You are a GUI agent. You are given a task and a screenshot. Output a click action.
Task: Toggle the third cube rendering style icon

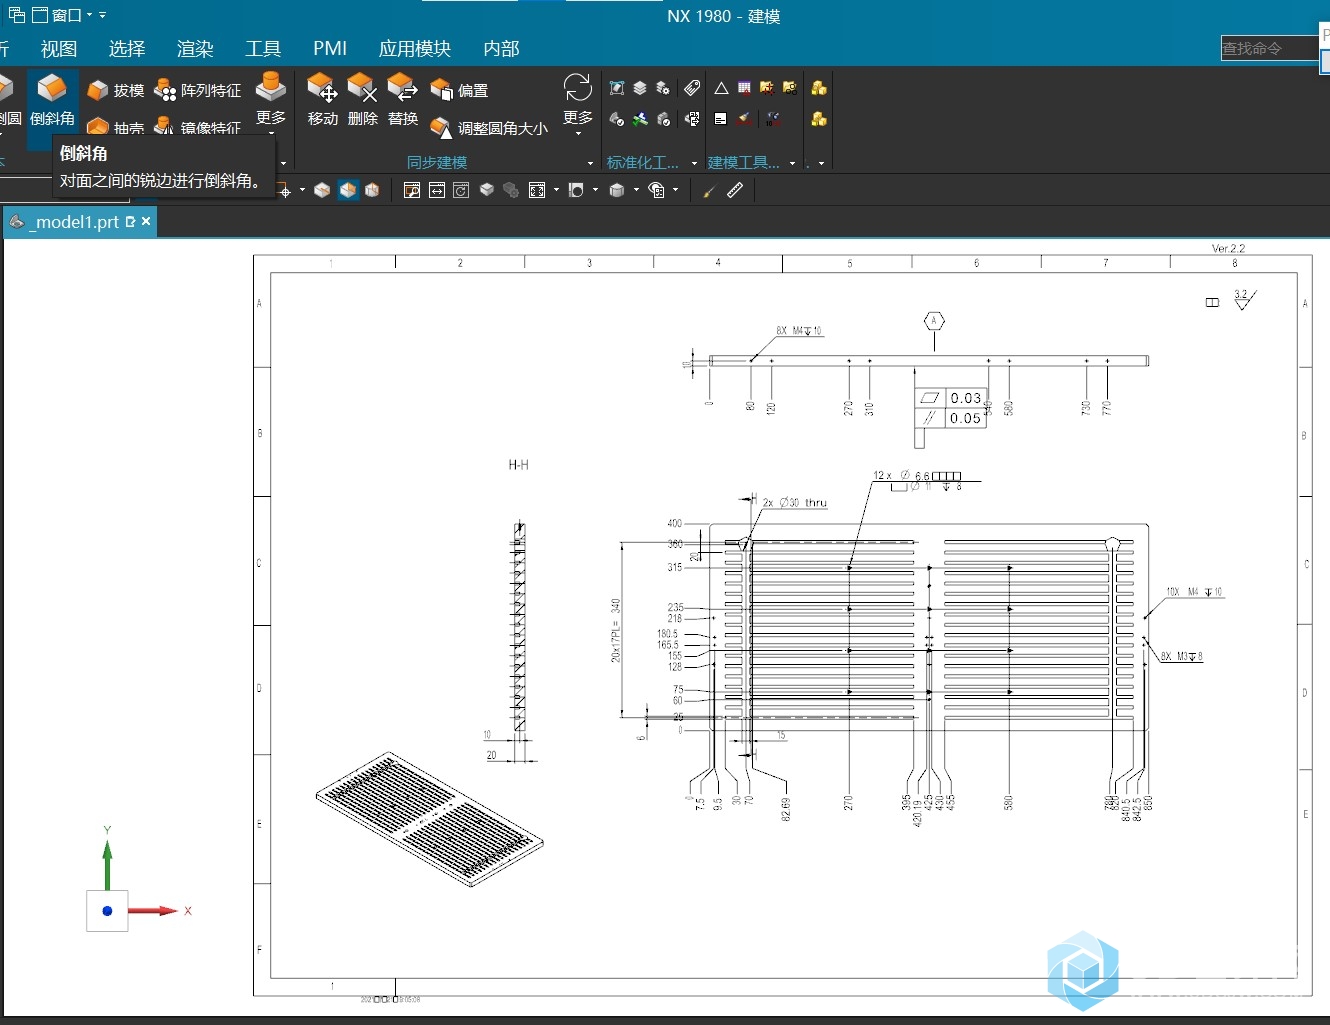pos(372,190)
